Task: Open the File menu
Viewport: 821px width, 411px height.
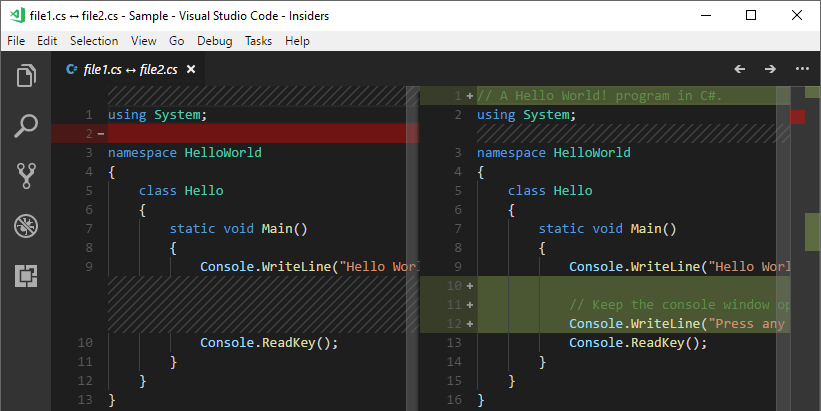Action: (x=16, y=41)
